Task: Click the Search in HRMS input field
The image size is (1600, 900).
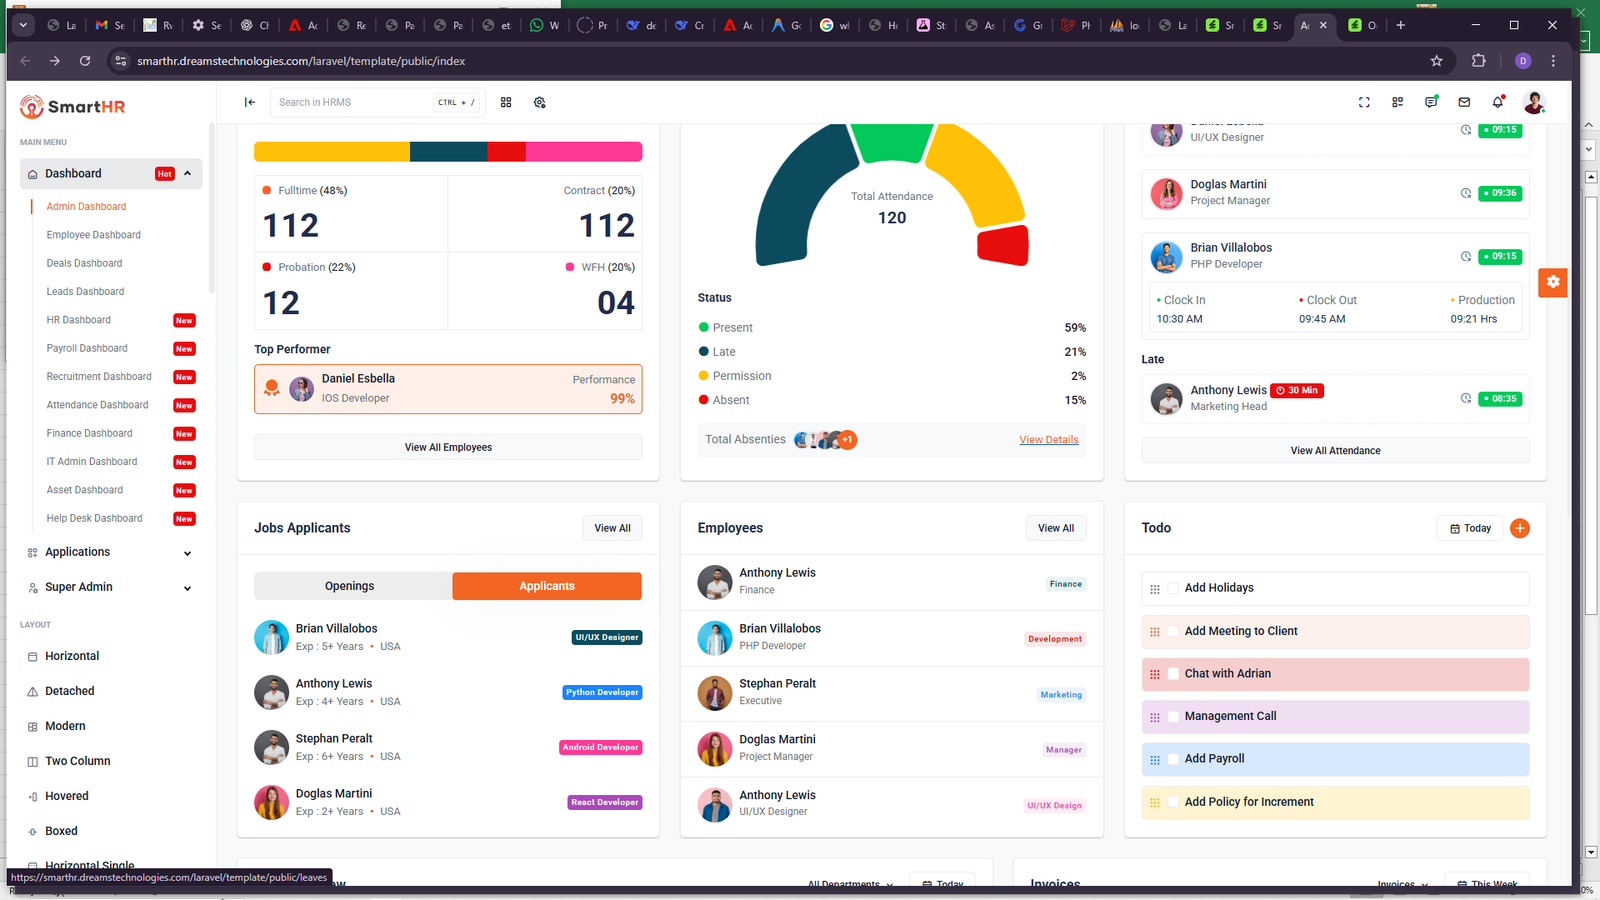Action: 352,102
